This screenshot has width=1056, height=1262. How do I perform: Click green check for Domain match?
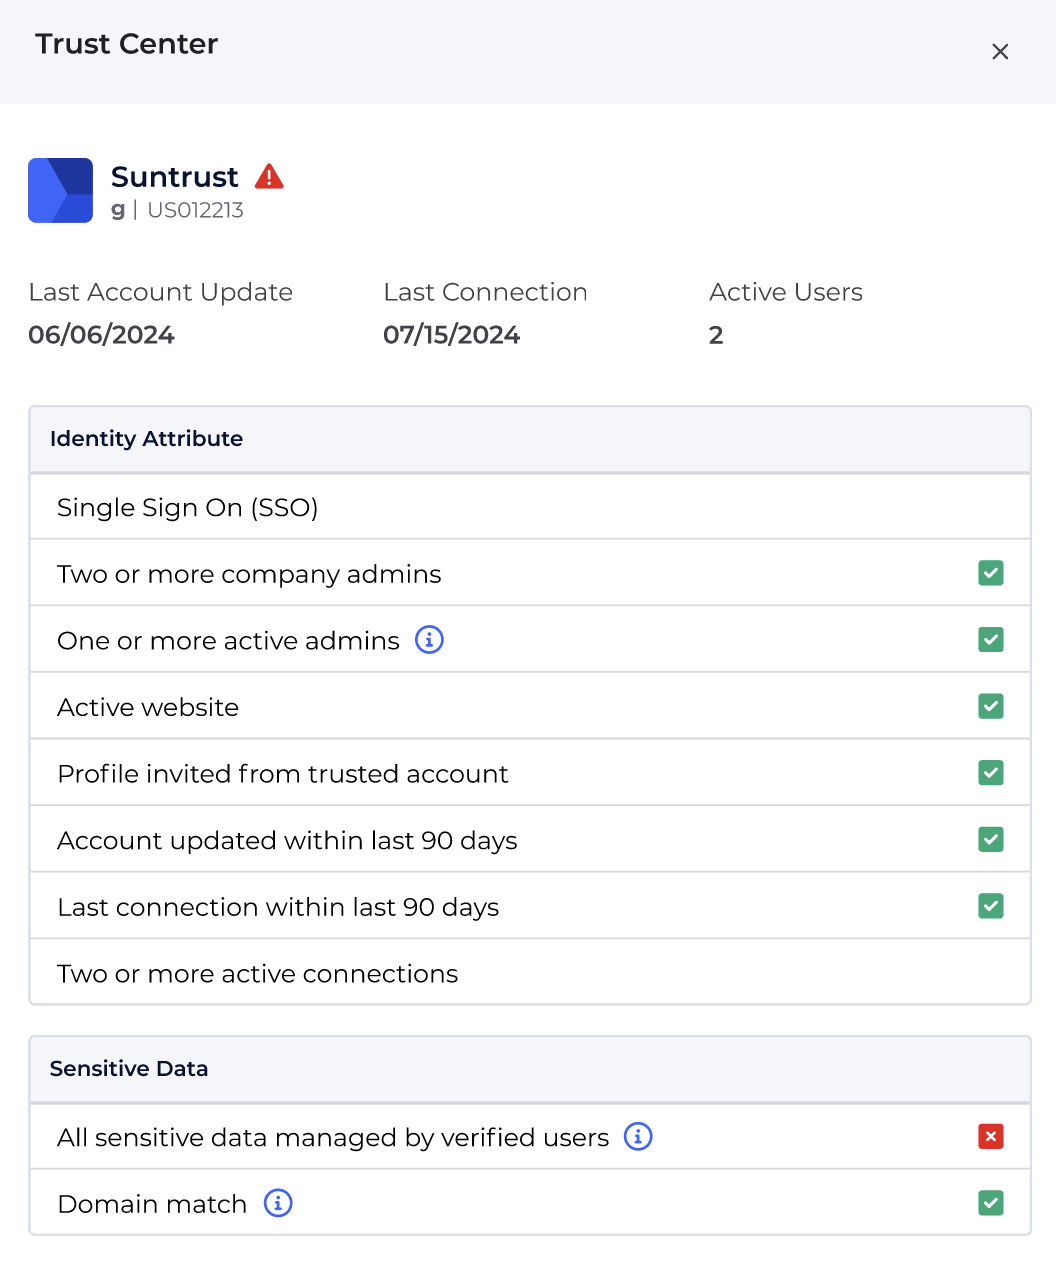pyautogui.click(x=991, y=1203)
